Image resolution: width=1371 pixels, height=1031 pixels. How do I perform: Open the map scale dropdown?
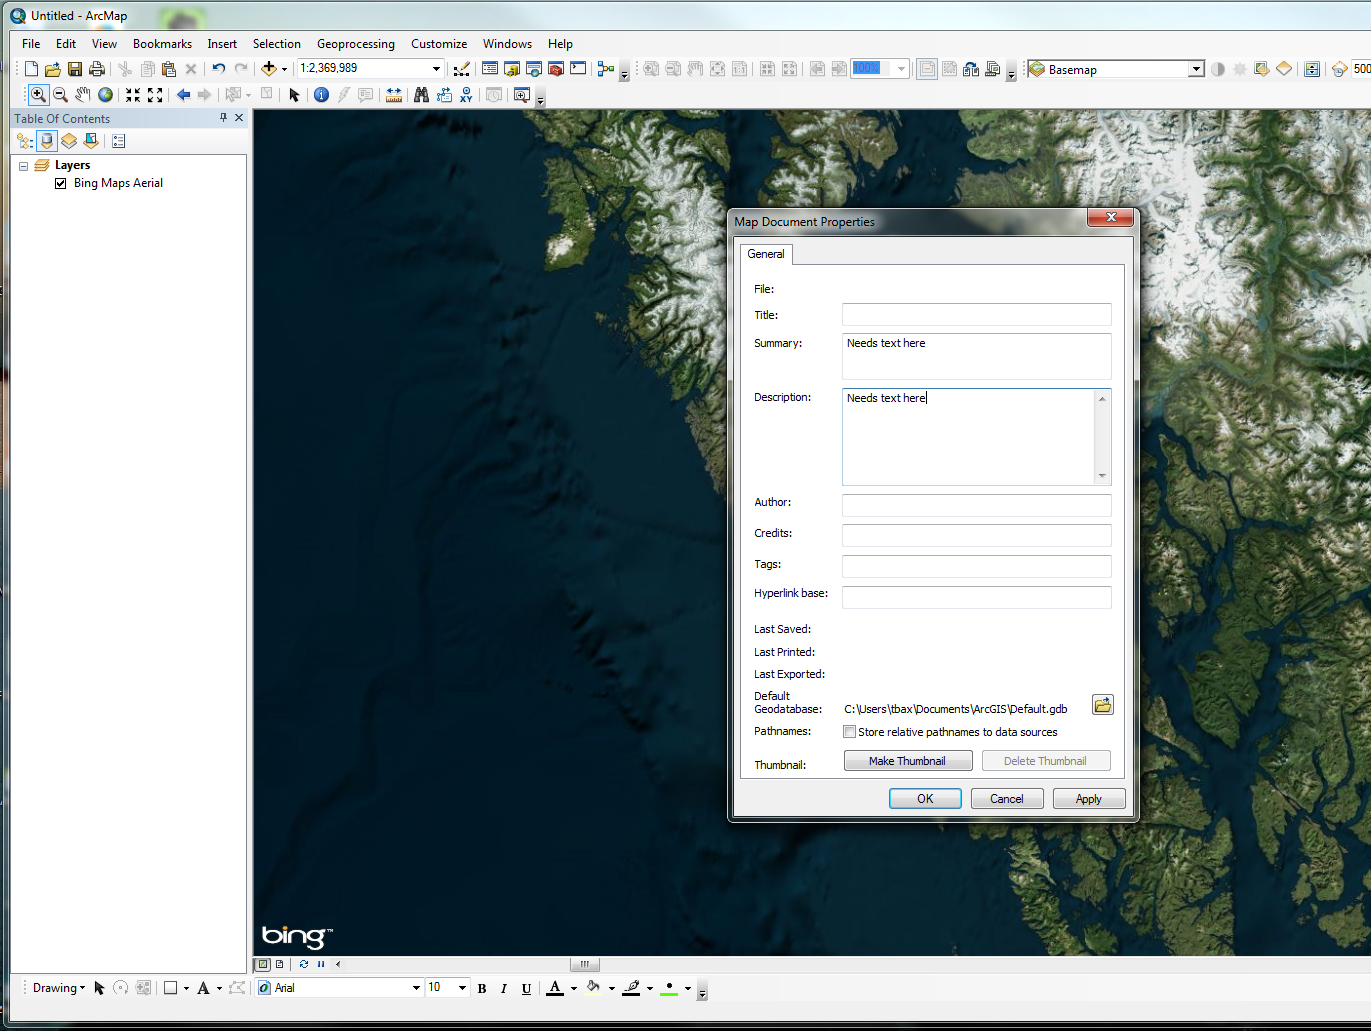click(436, 69)
